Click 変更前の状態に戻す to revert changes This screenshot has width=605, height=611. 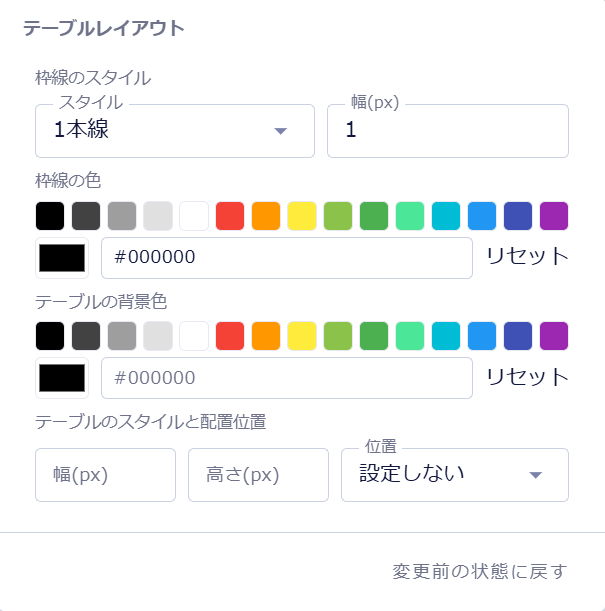480,572
